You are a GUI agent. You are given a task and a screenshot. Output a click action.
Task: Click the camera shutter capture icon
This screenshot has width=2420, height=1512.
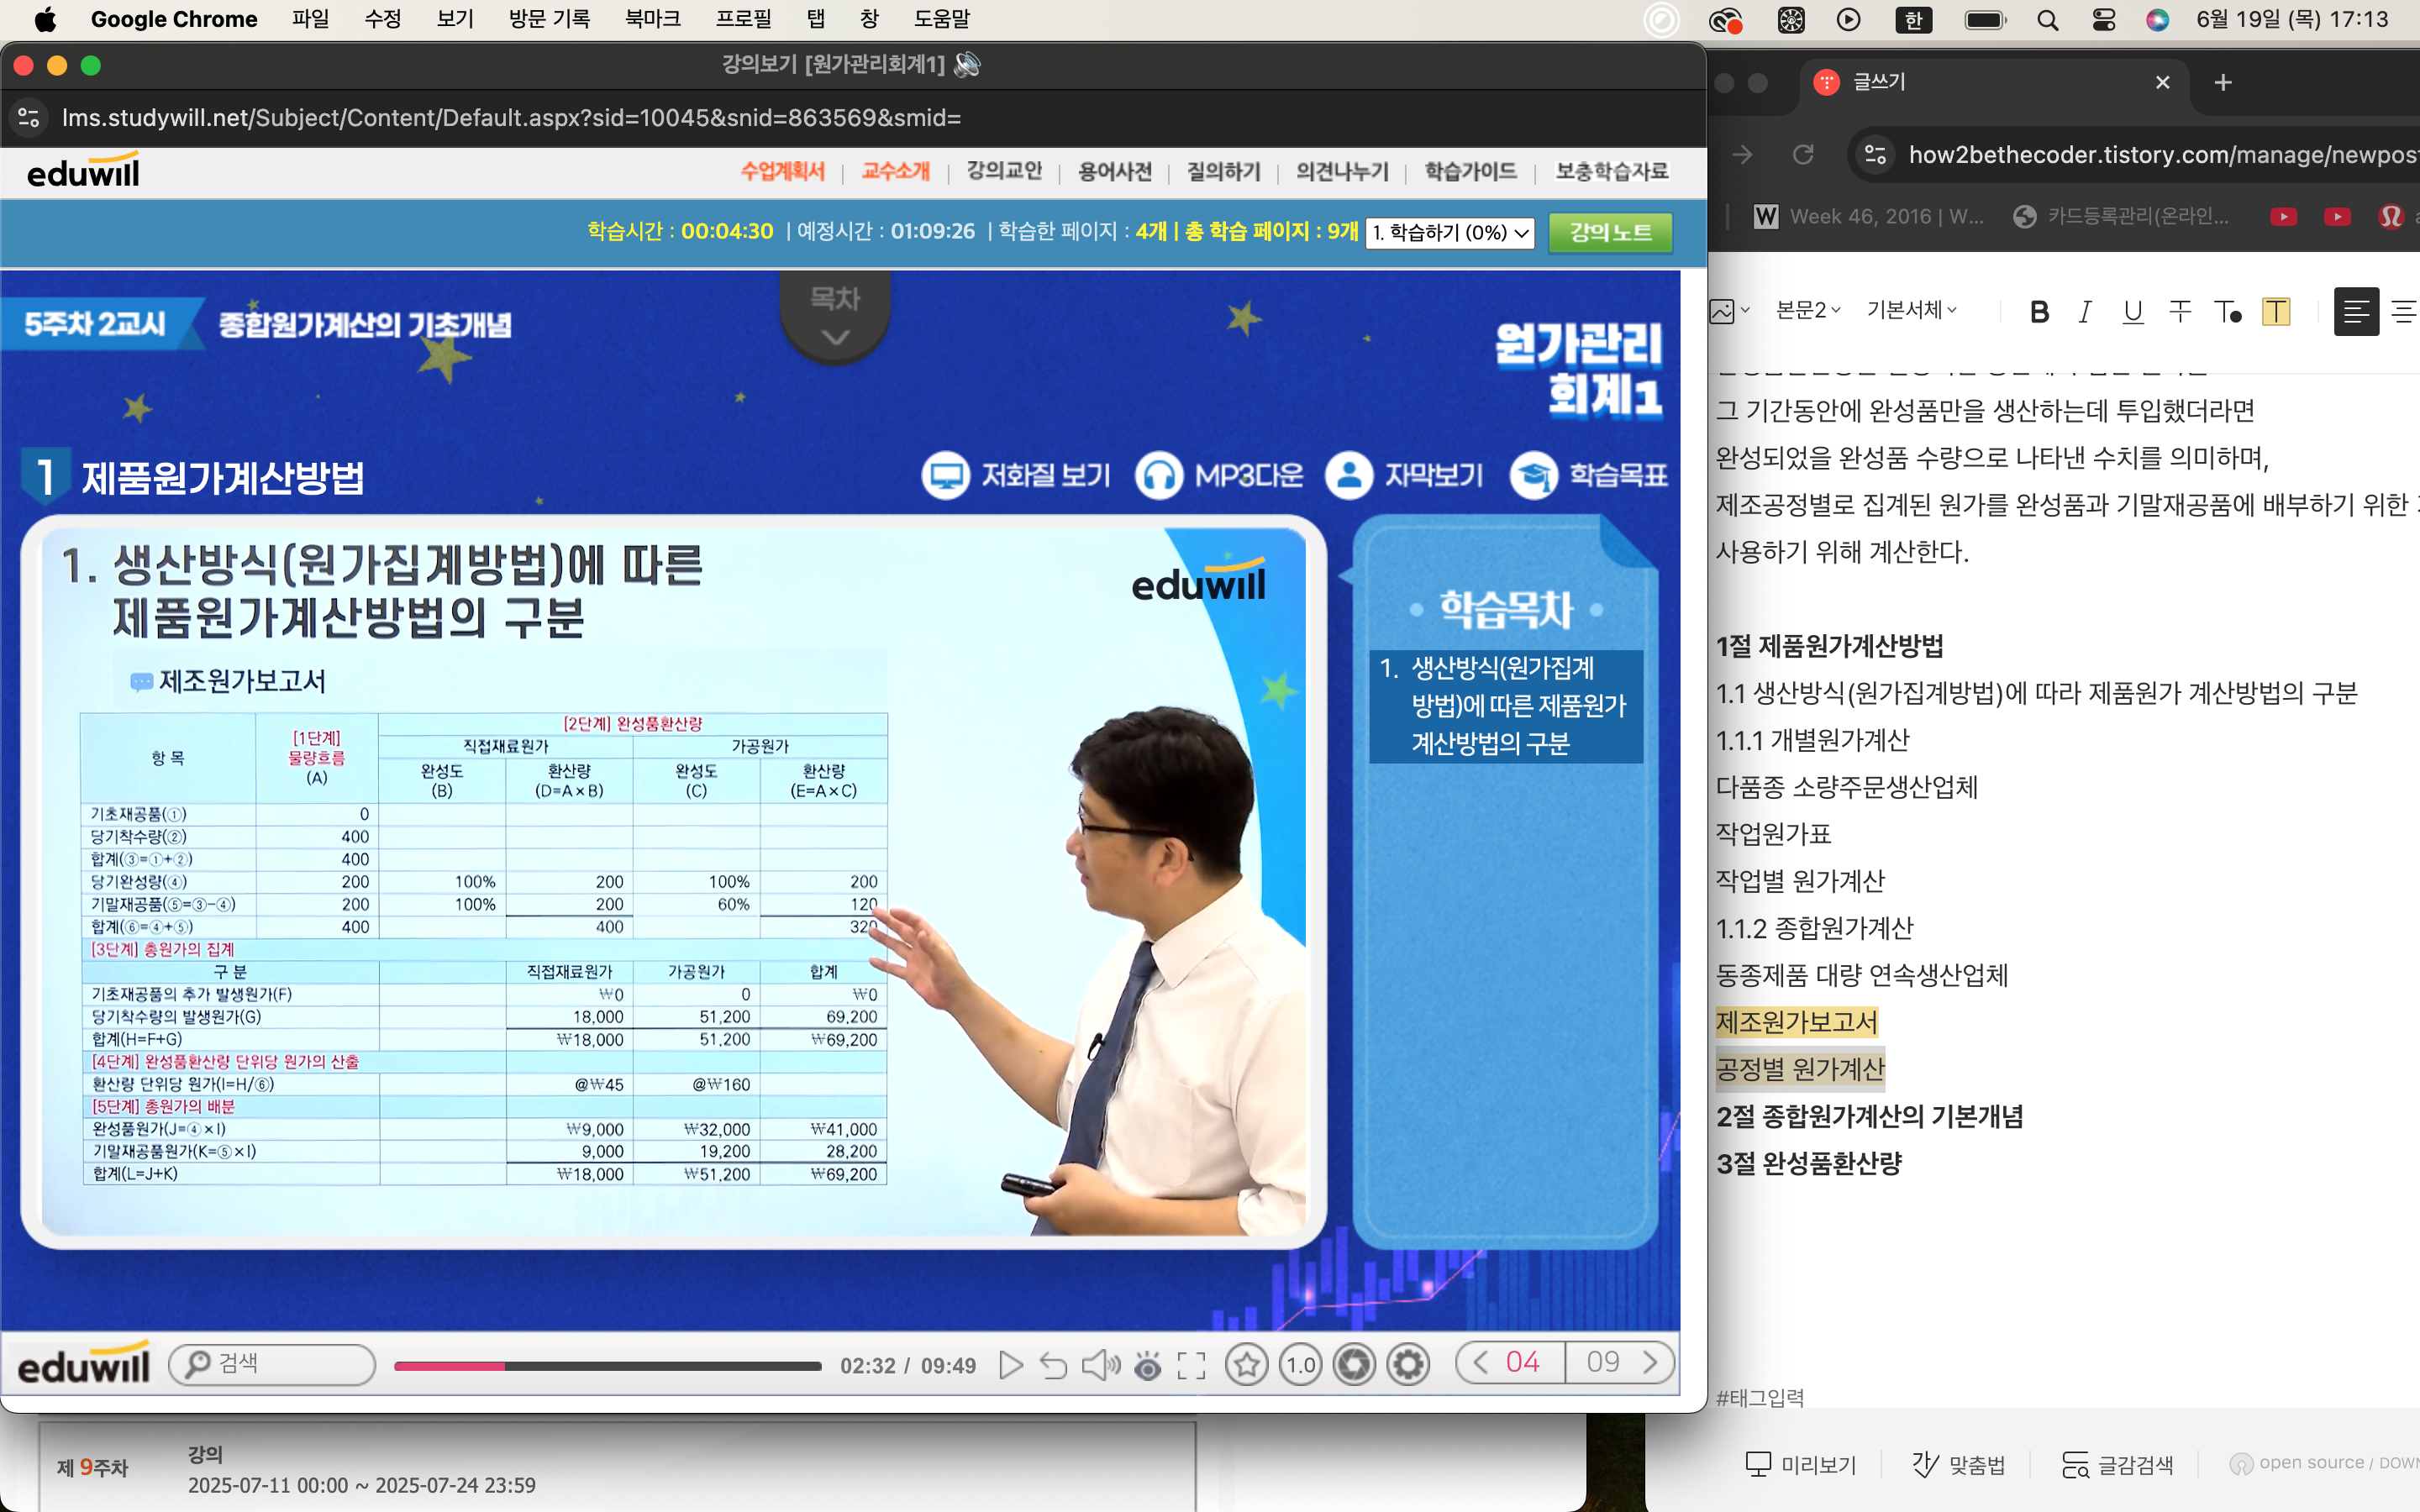point(1354,1365)
